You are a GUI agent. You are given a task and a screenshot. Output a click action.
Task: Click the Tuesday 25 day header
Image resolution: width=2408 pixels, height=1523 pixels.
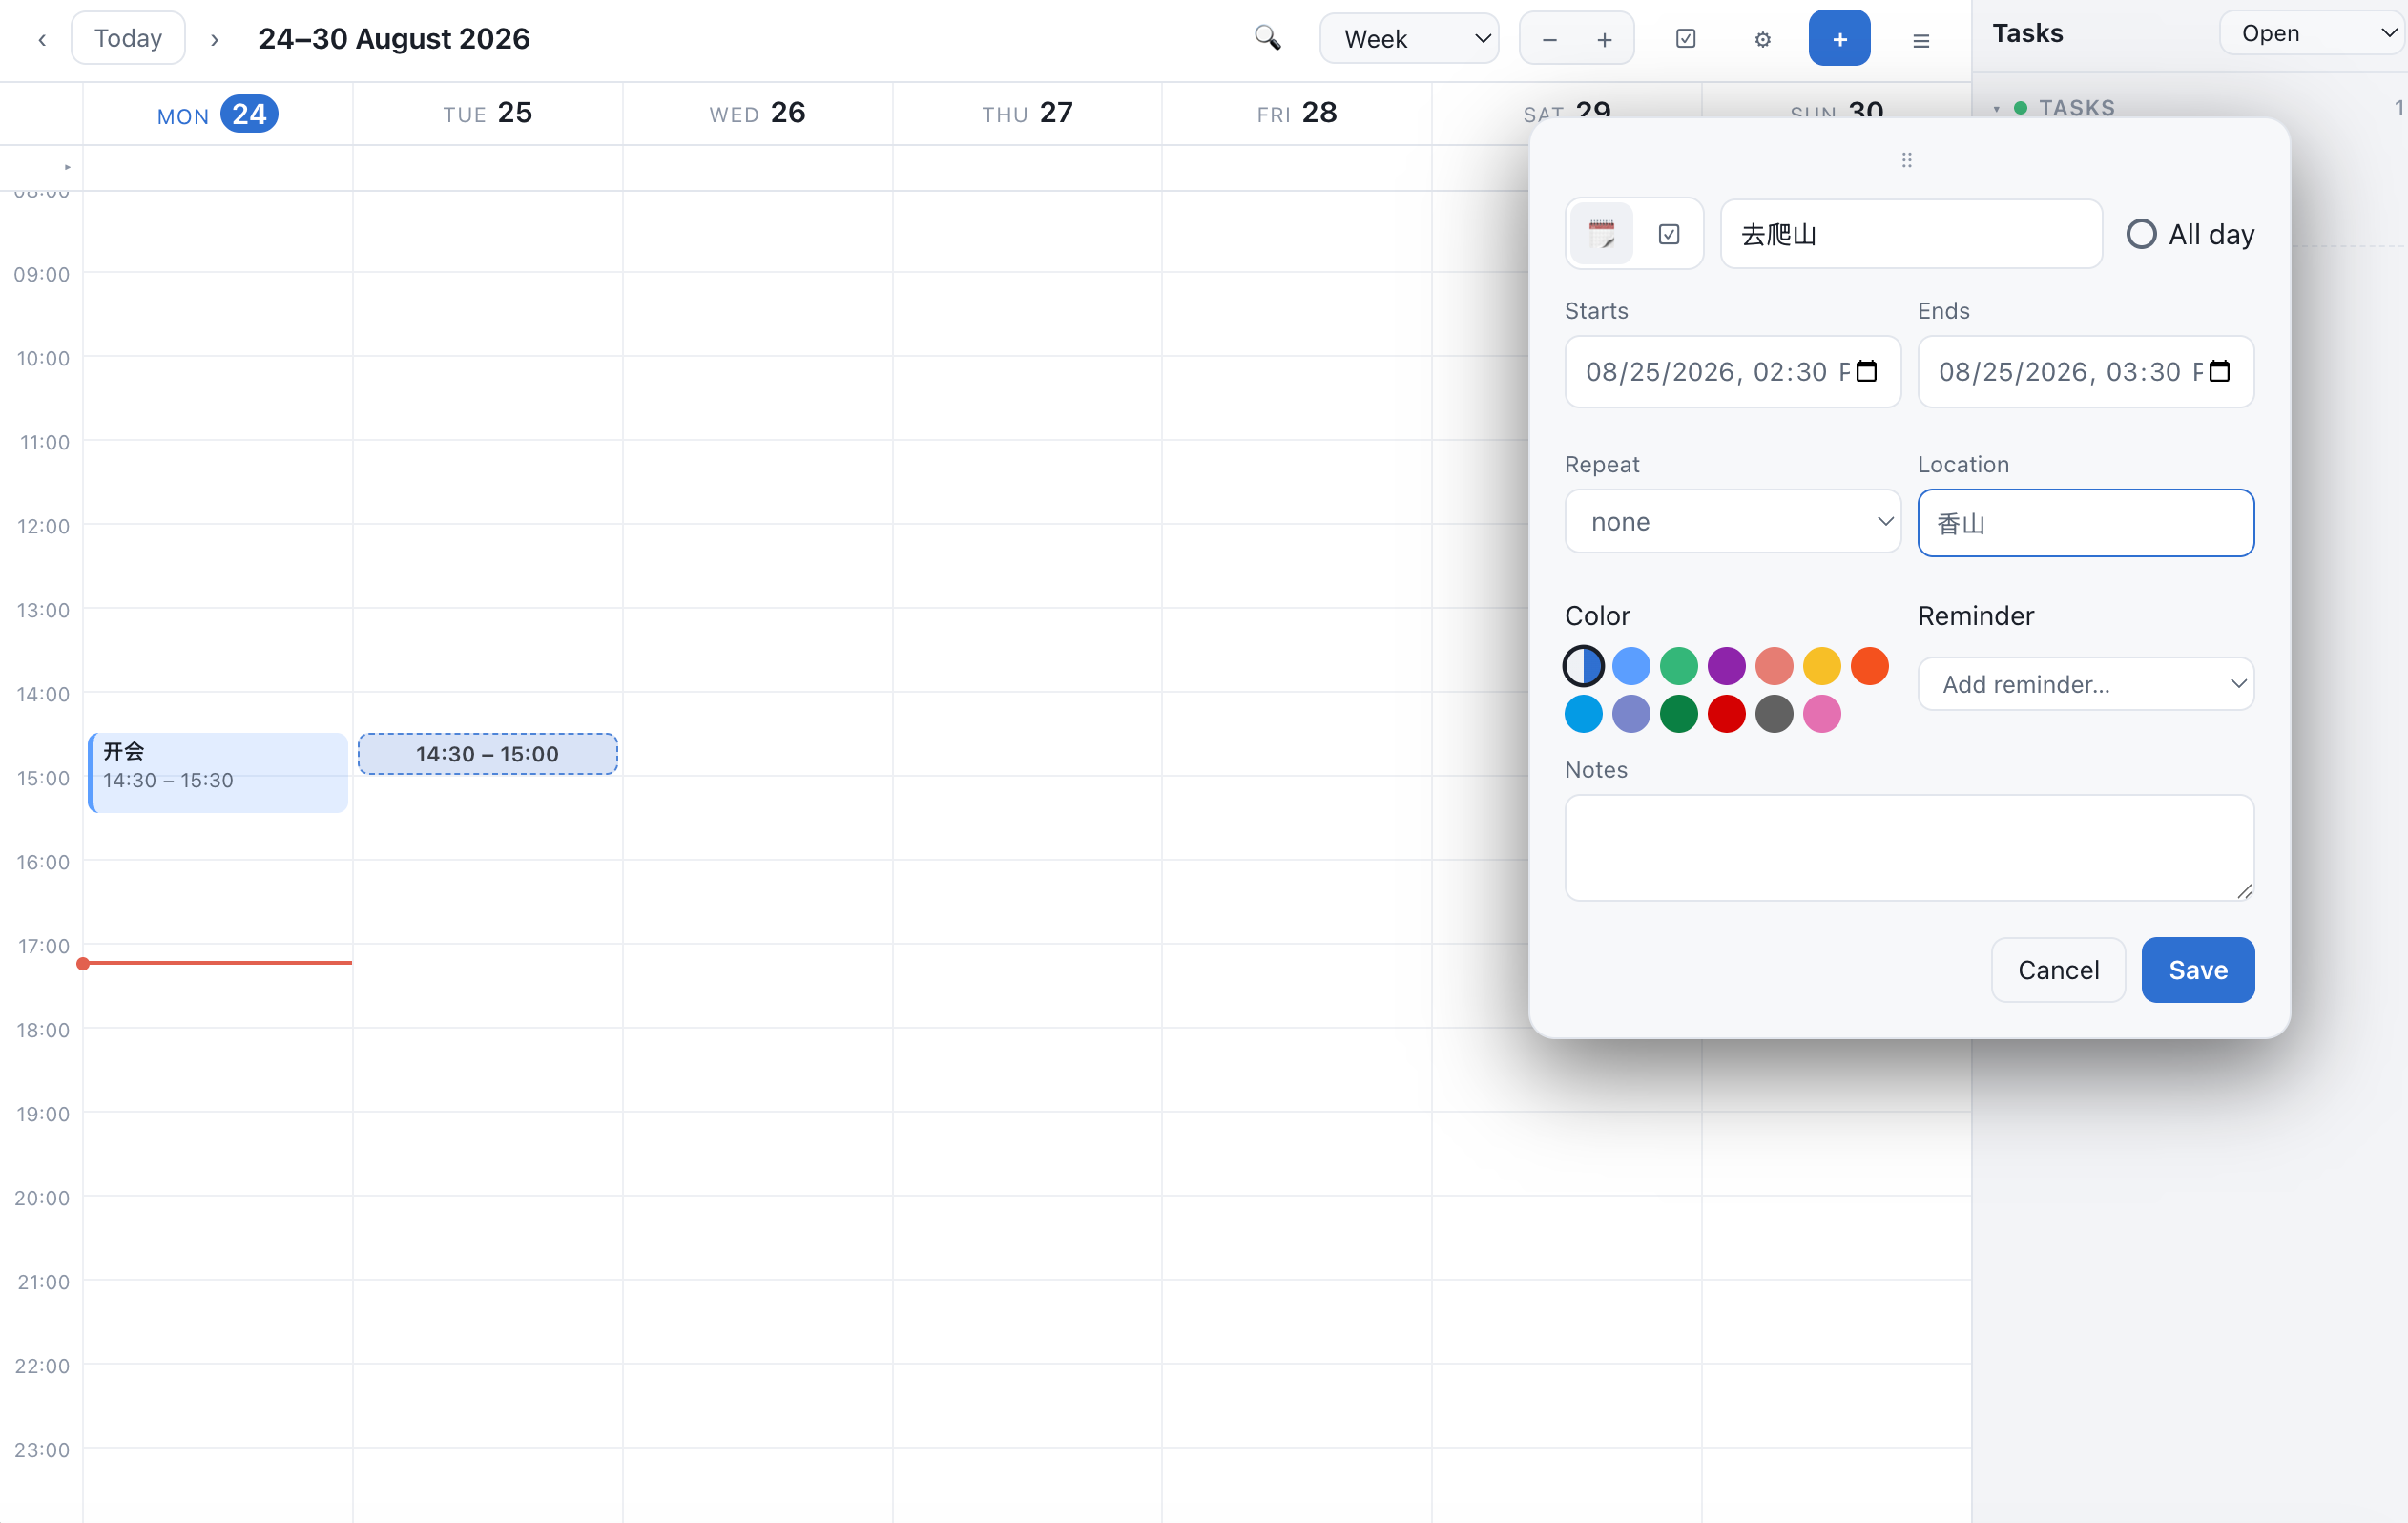click(x=487, y=114)
